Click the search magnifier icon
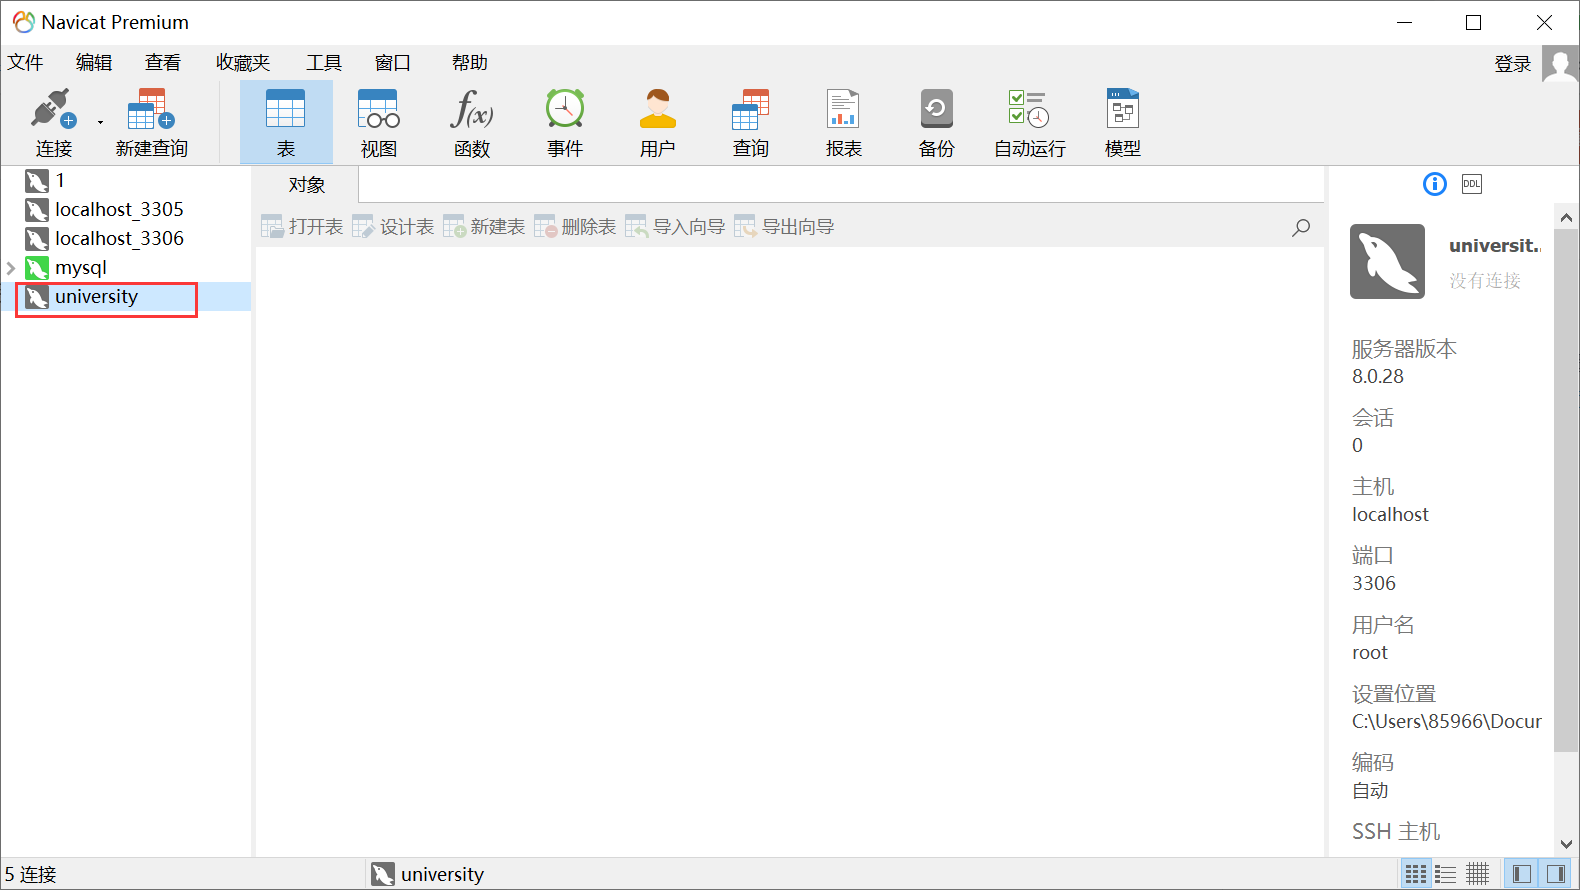The width and height of the screenshot is (1580, 890). point(1301,228)
